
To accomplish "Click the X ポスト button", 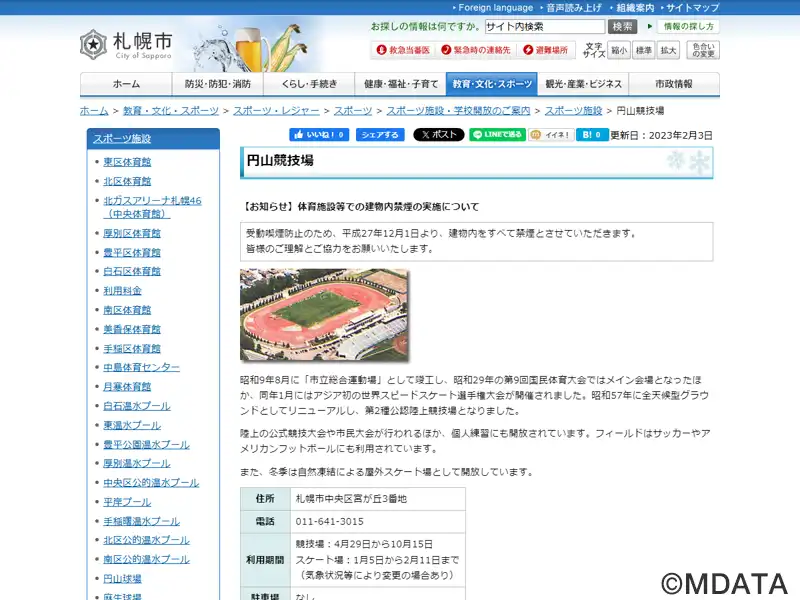I will [x=438, y=135].
